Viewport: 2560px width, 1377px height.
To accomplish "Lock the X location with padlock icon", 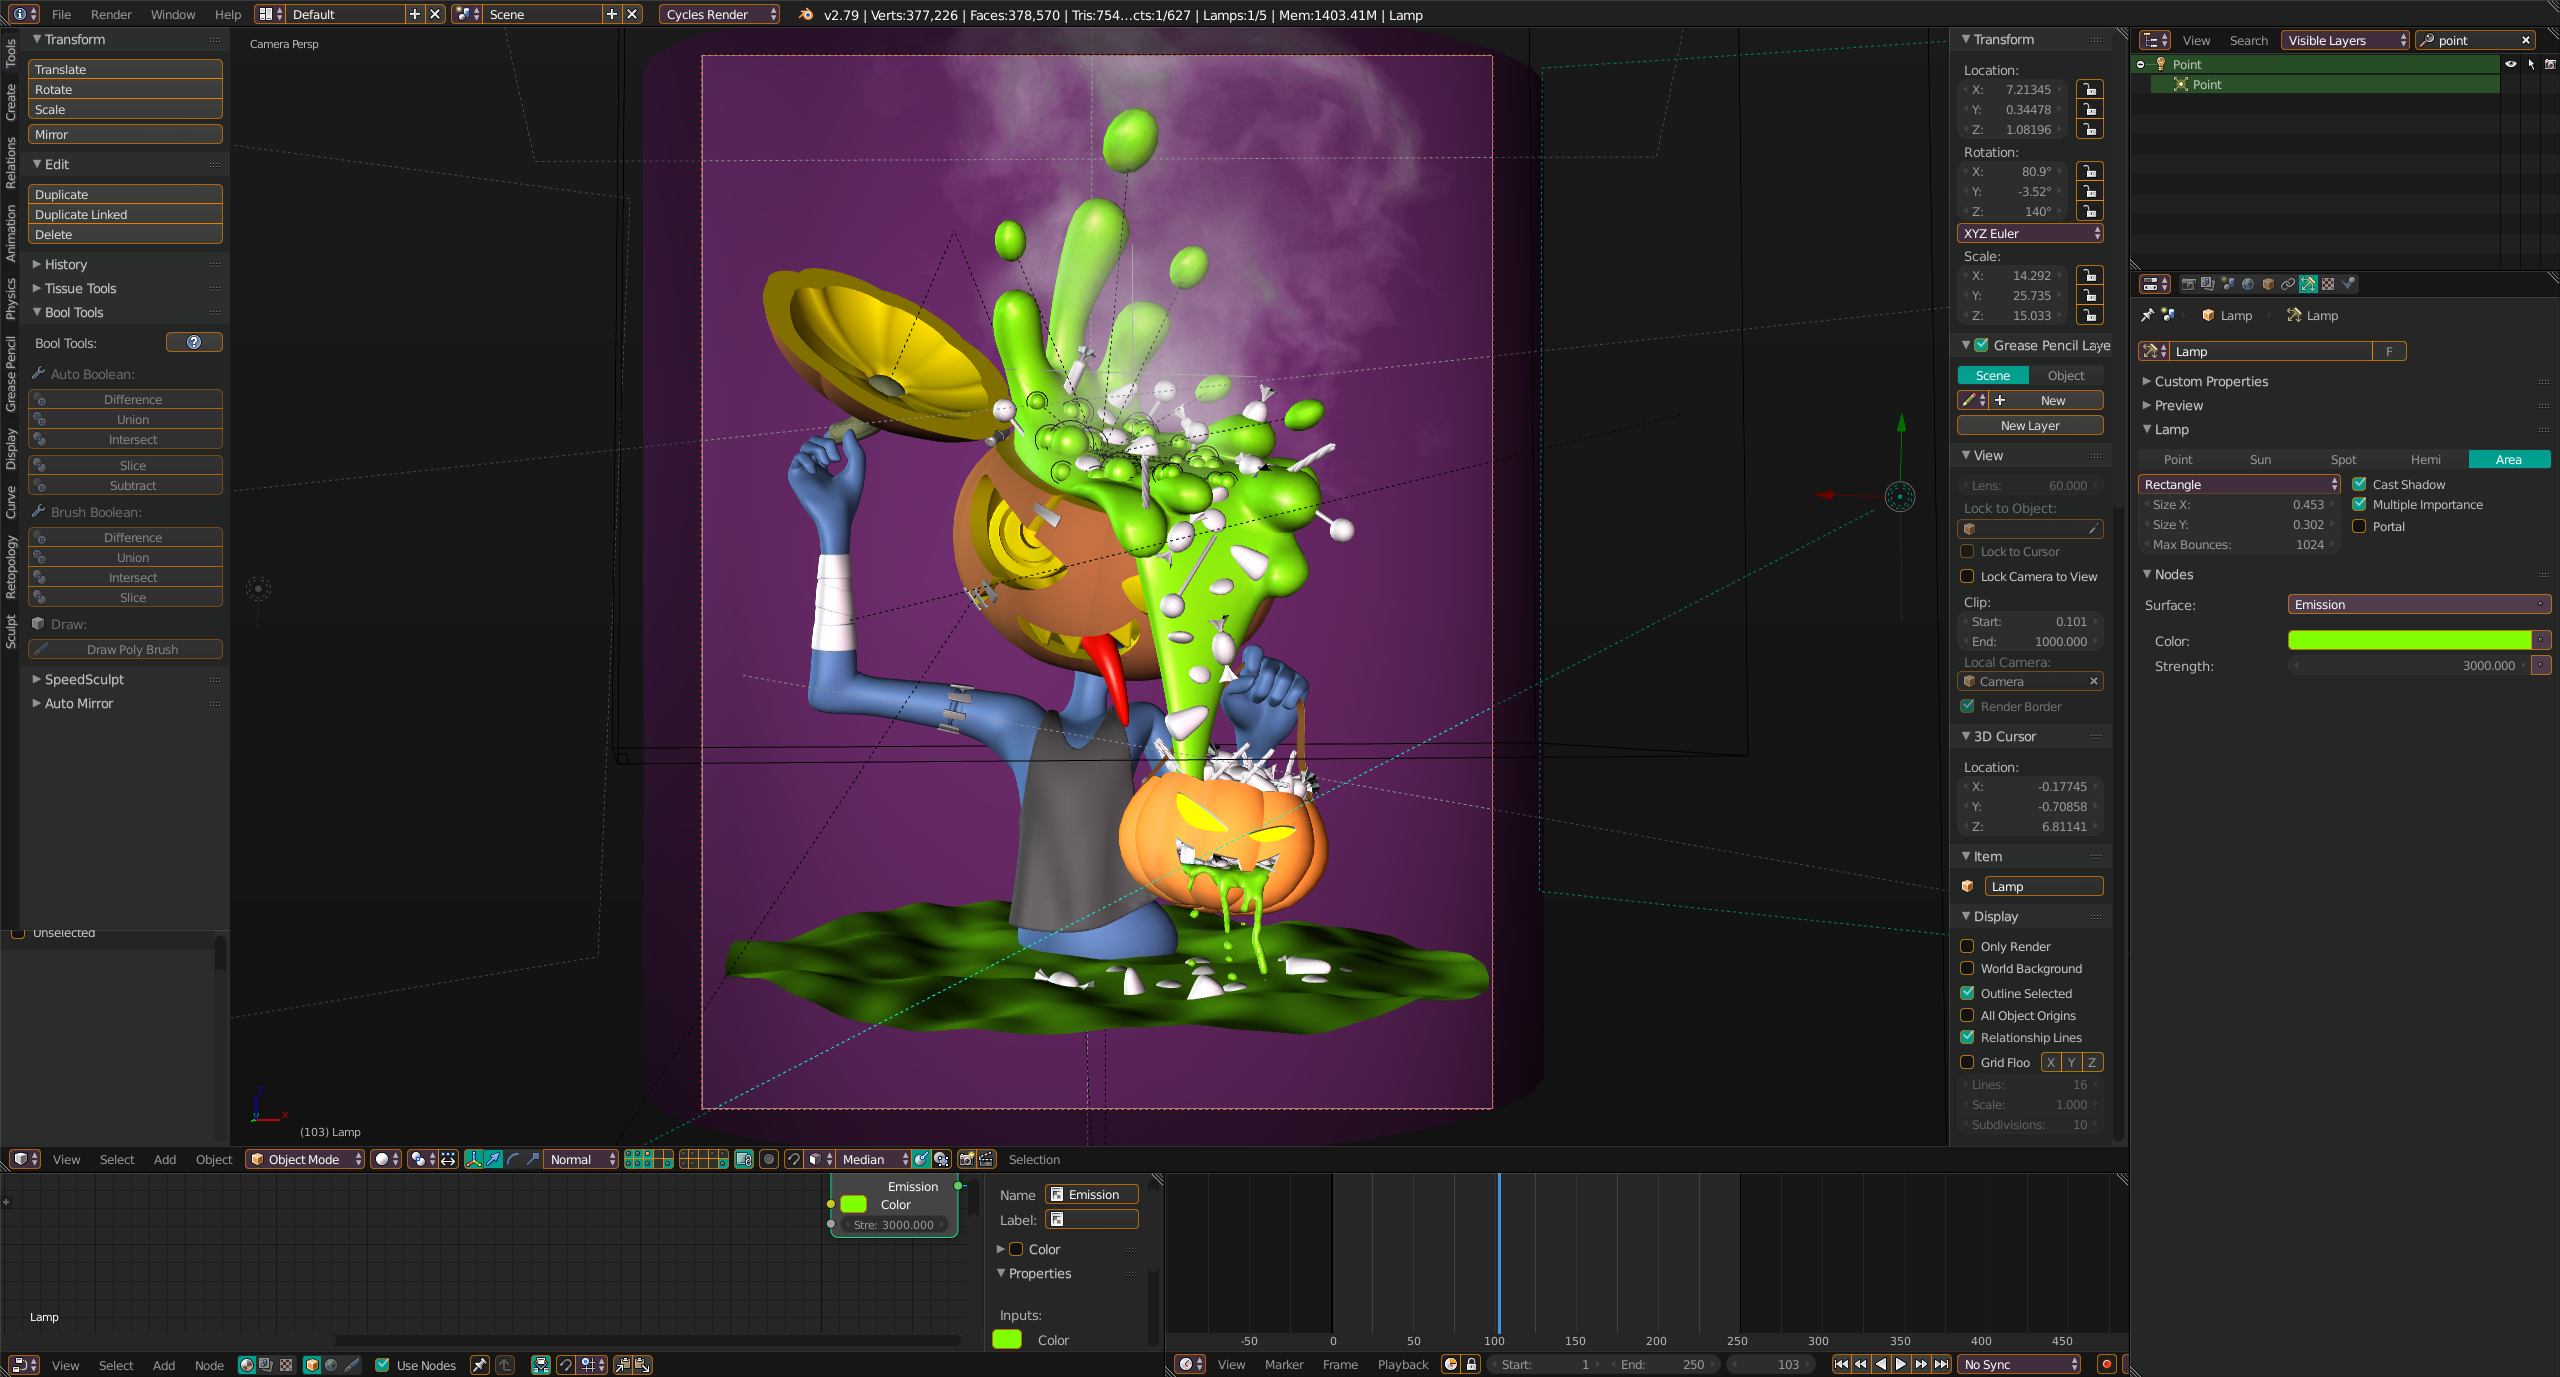I will click(x=2089, y=89).
